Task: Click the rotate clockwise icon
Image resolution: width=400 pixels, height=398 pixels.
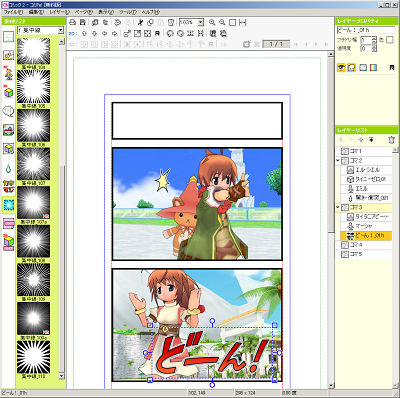Action: point(180,33)
